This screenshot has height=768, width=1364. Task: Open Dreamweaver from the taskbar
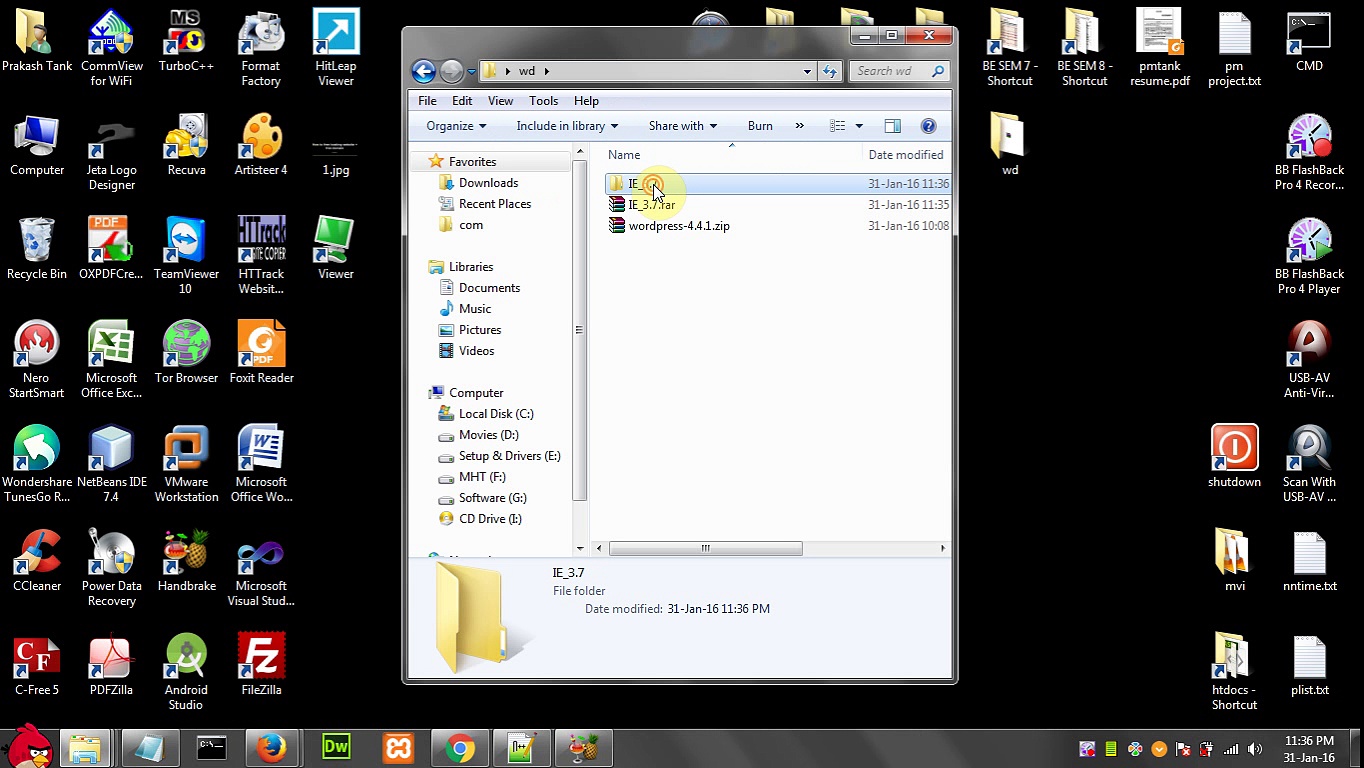point(336,748)
